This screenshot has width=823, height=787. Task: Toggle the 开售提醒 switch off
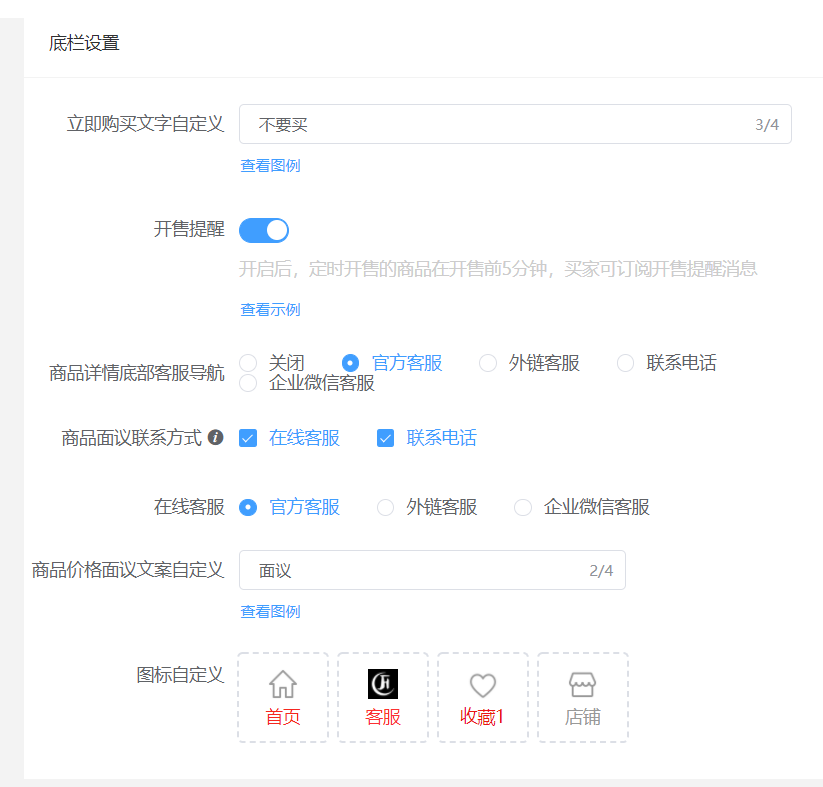(x=264, y=230)
